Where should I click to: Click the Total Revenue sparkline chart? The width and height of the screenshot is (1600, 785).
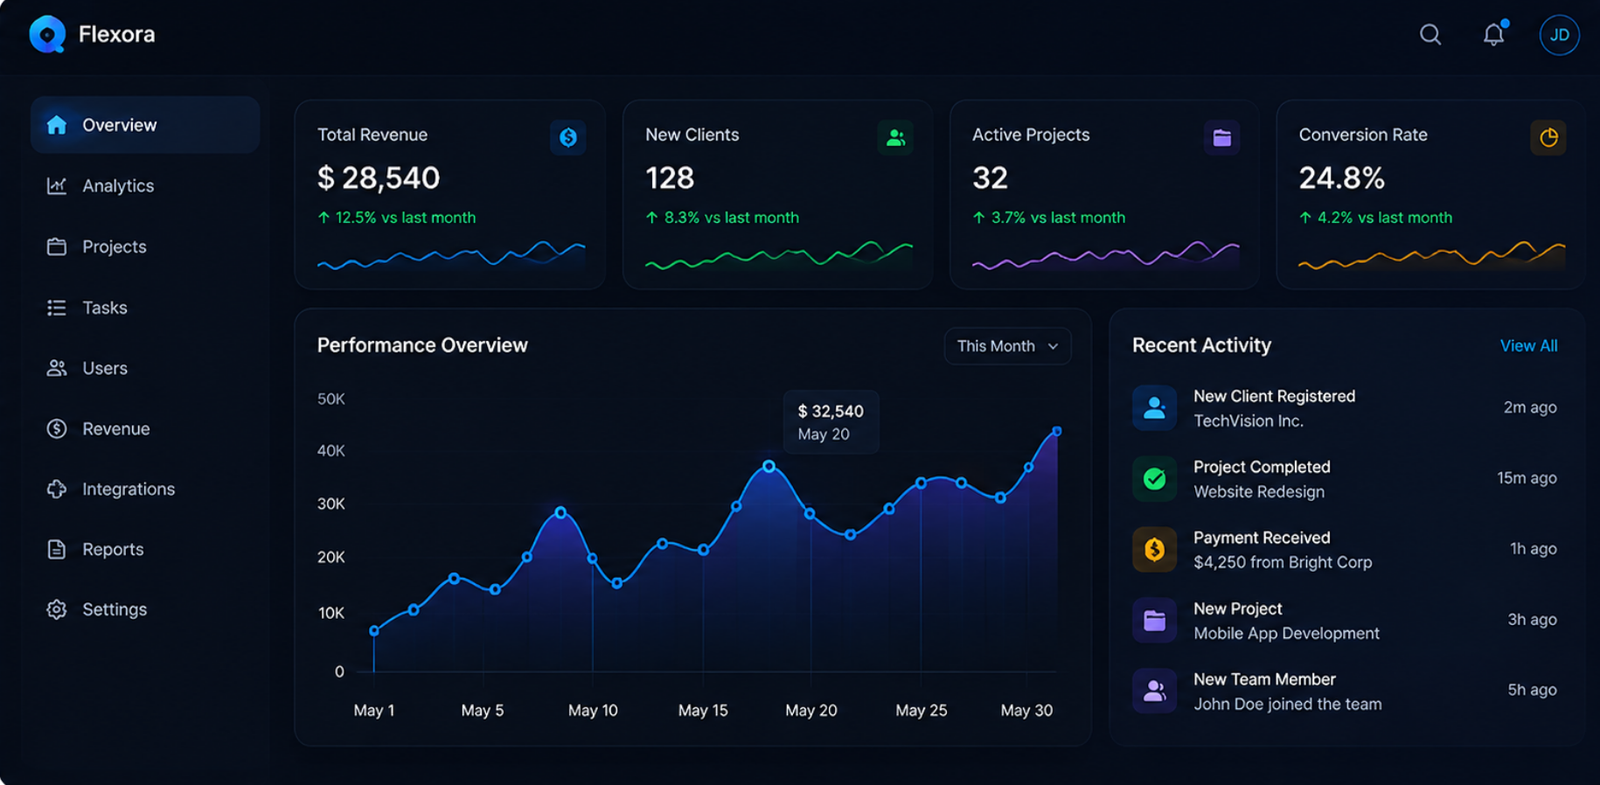451,255
